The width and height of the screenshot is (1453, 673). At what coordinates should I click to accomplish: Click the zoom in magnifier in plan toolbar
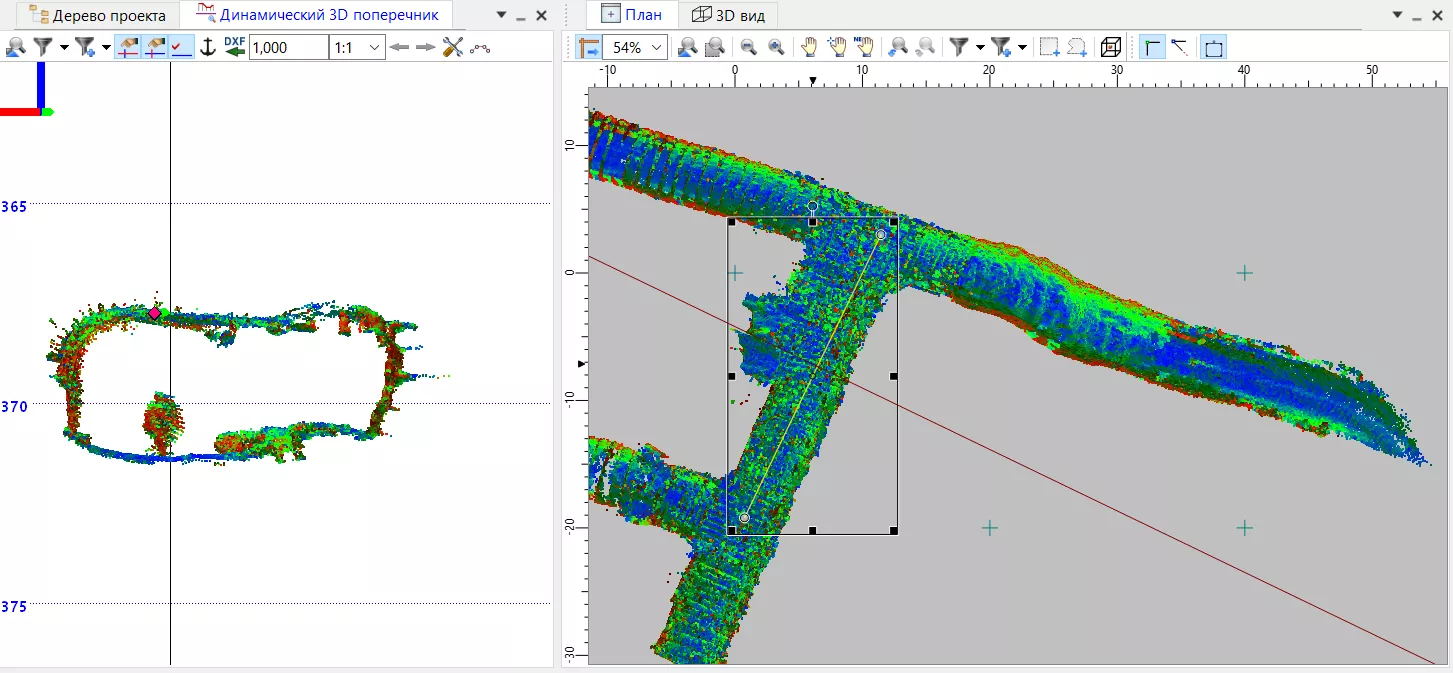[x=776, y=47]
